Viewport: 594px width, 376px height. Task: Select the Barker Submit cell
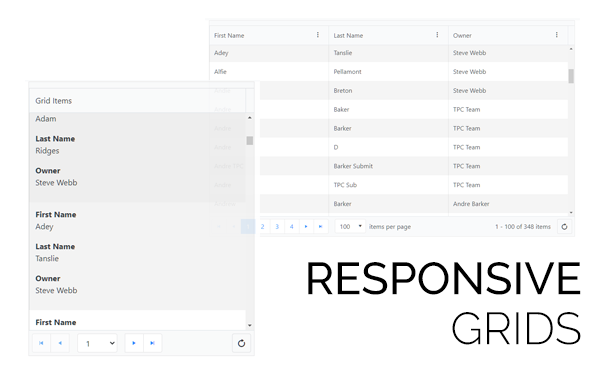point(388,166)
